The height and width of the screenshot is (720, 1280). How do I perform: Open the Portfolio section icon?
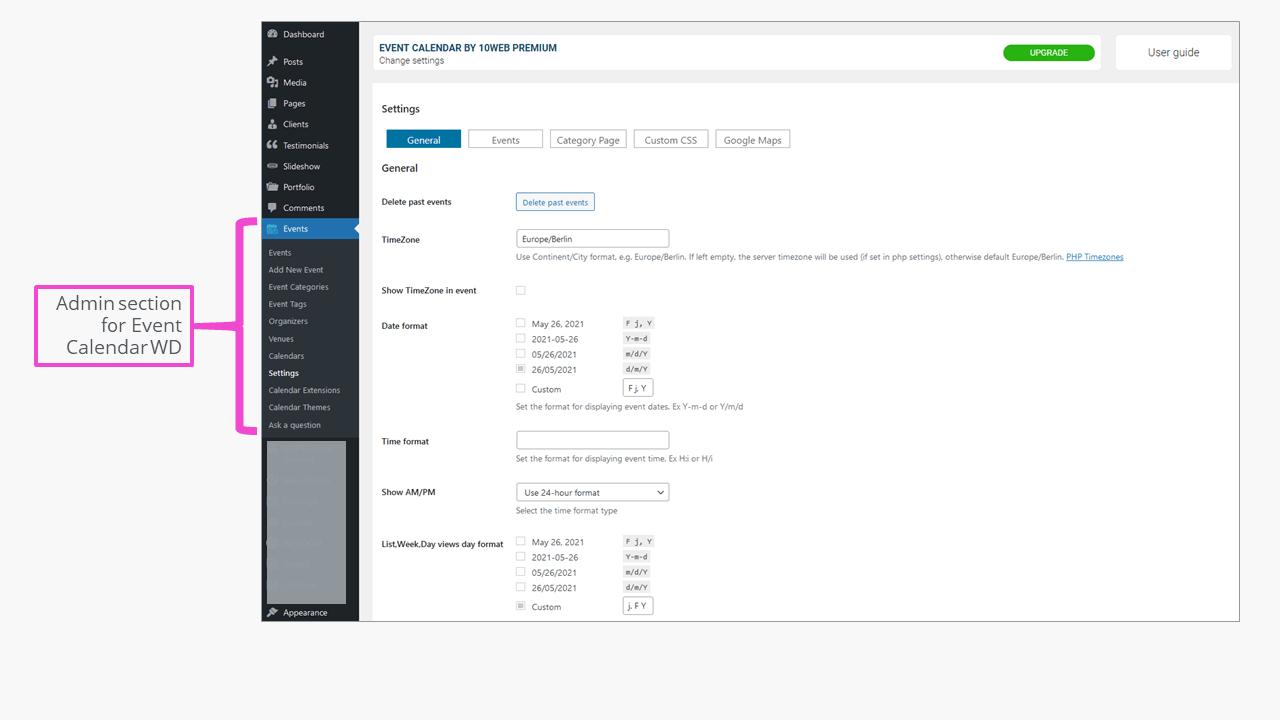(x=272, y=187)
